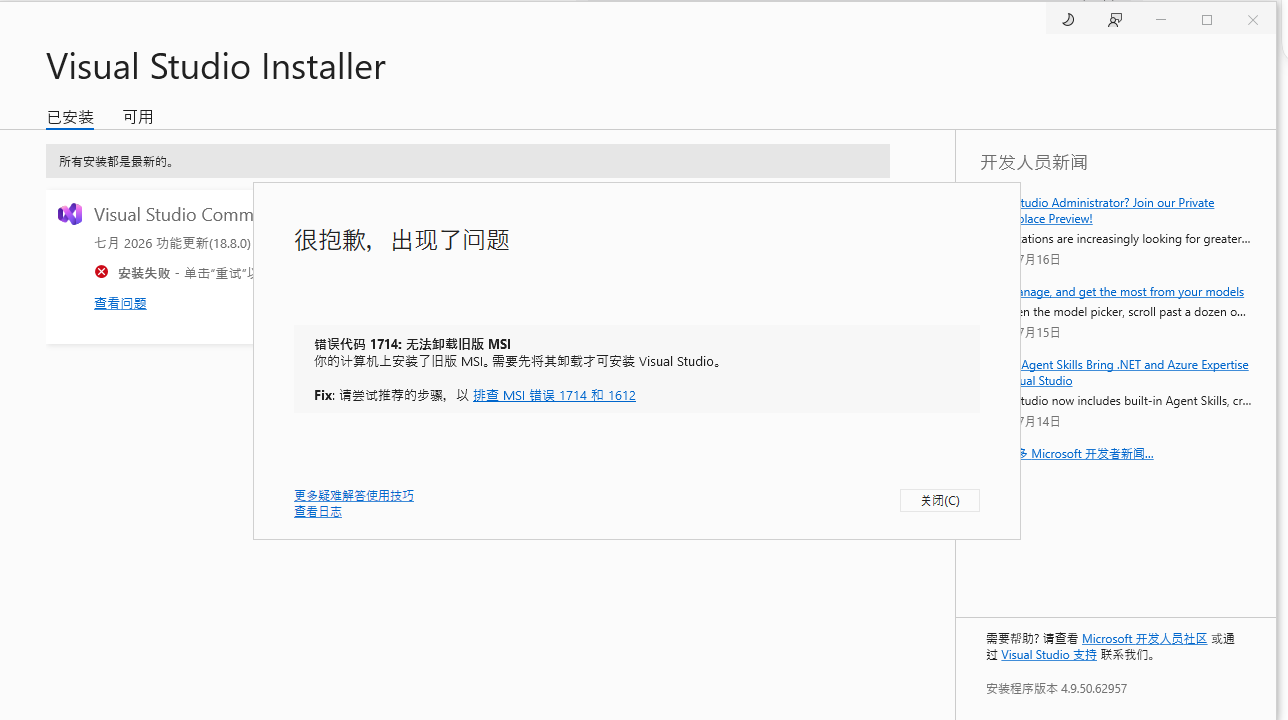
Task: Switch to the 可用 tab
Action: (x=138, y=117)
